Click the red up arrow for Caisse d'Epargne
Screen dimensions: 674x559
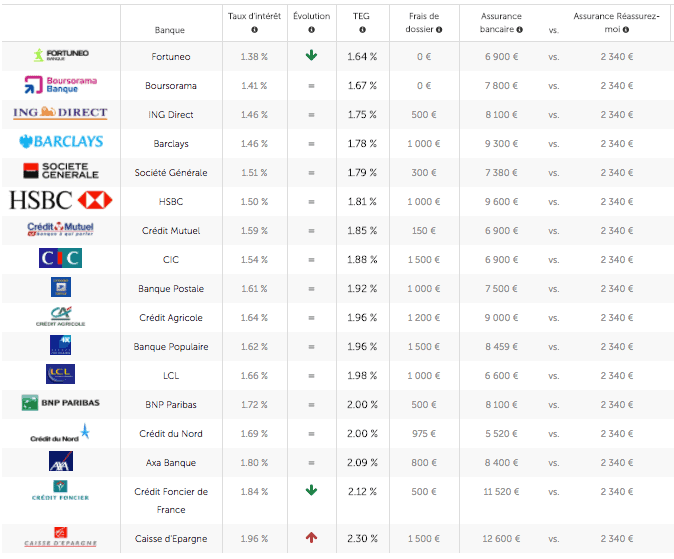(311, 538)
